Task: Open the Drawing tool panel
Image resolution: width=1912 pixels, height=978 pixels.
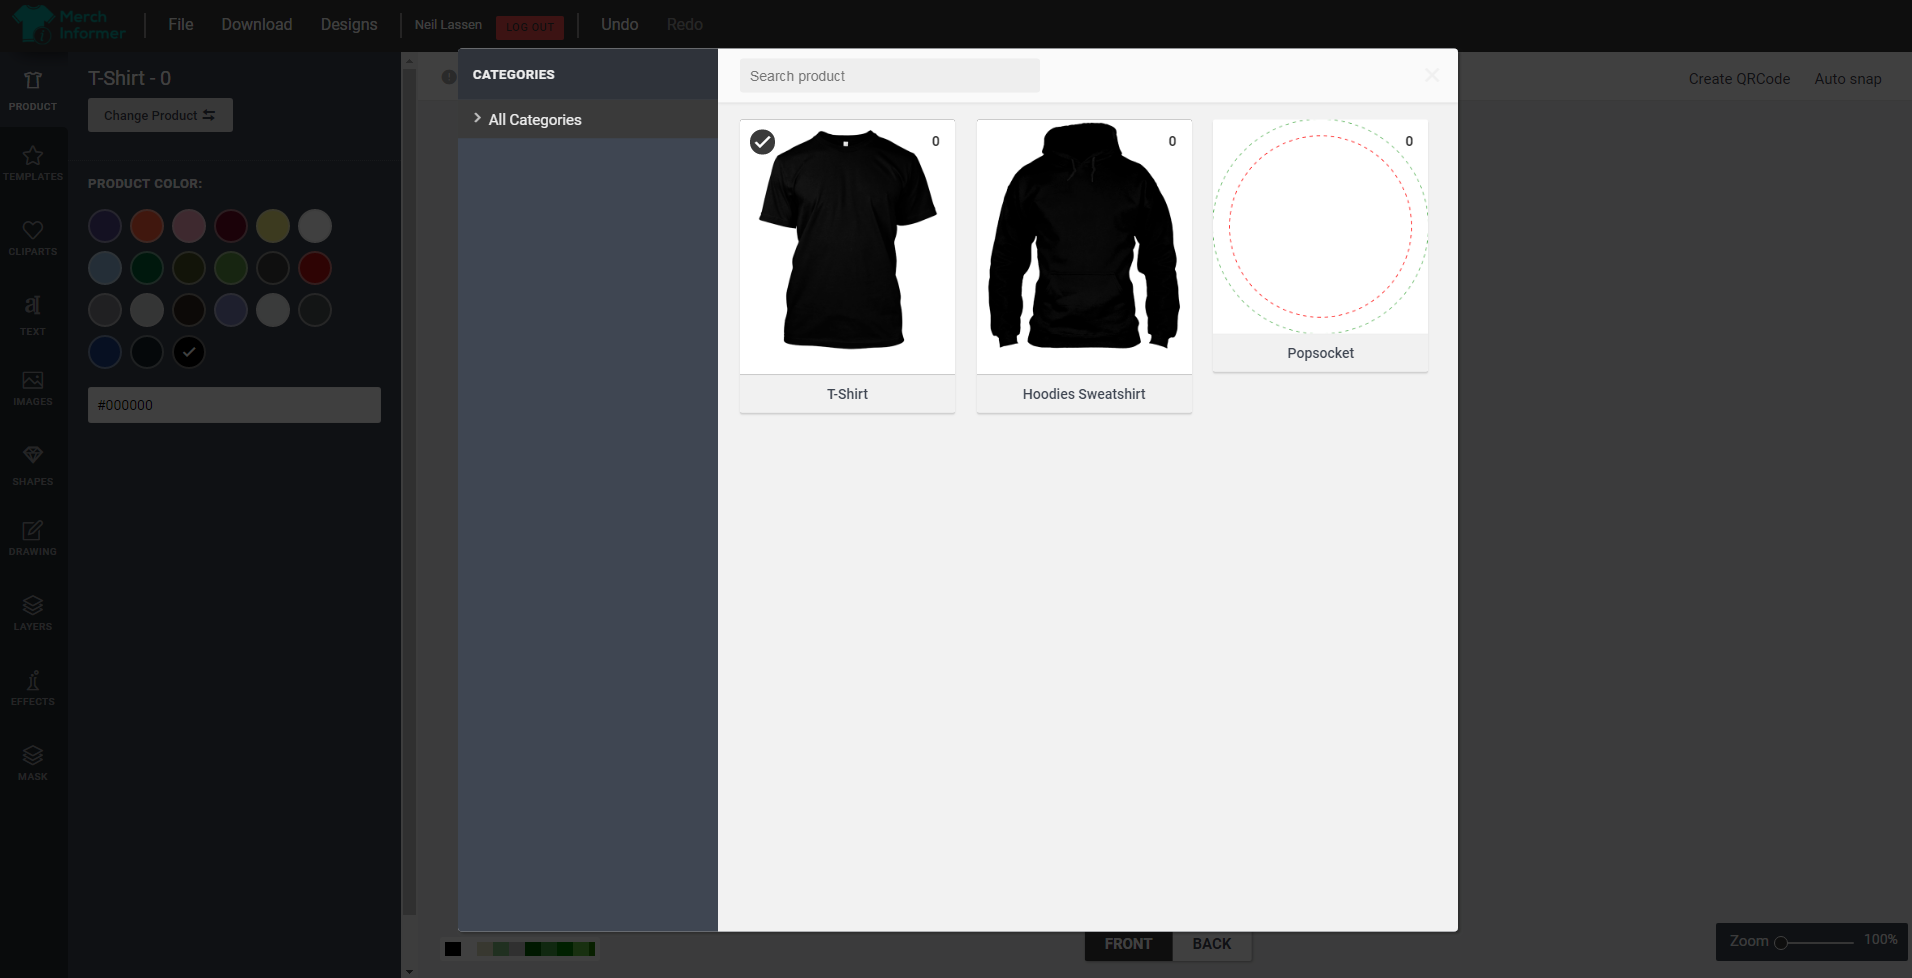Action: click(x=33, y=538)
